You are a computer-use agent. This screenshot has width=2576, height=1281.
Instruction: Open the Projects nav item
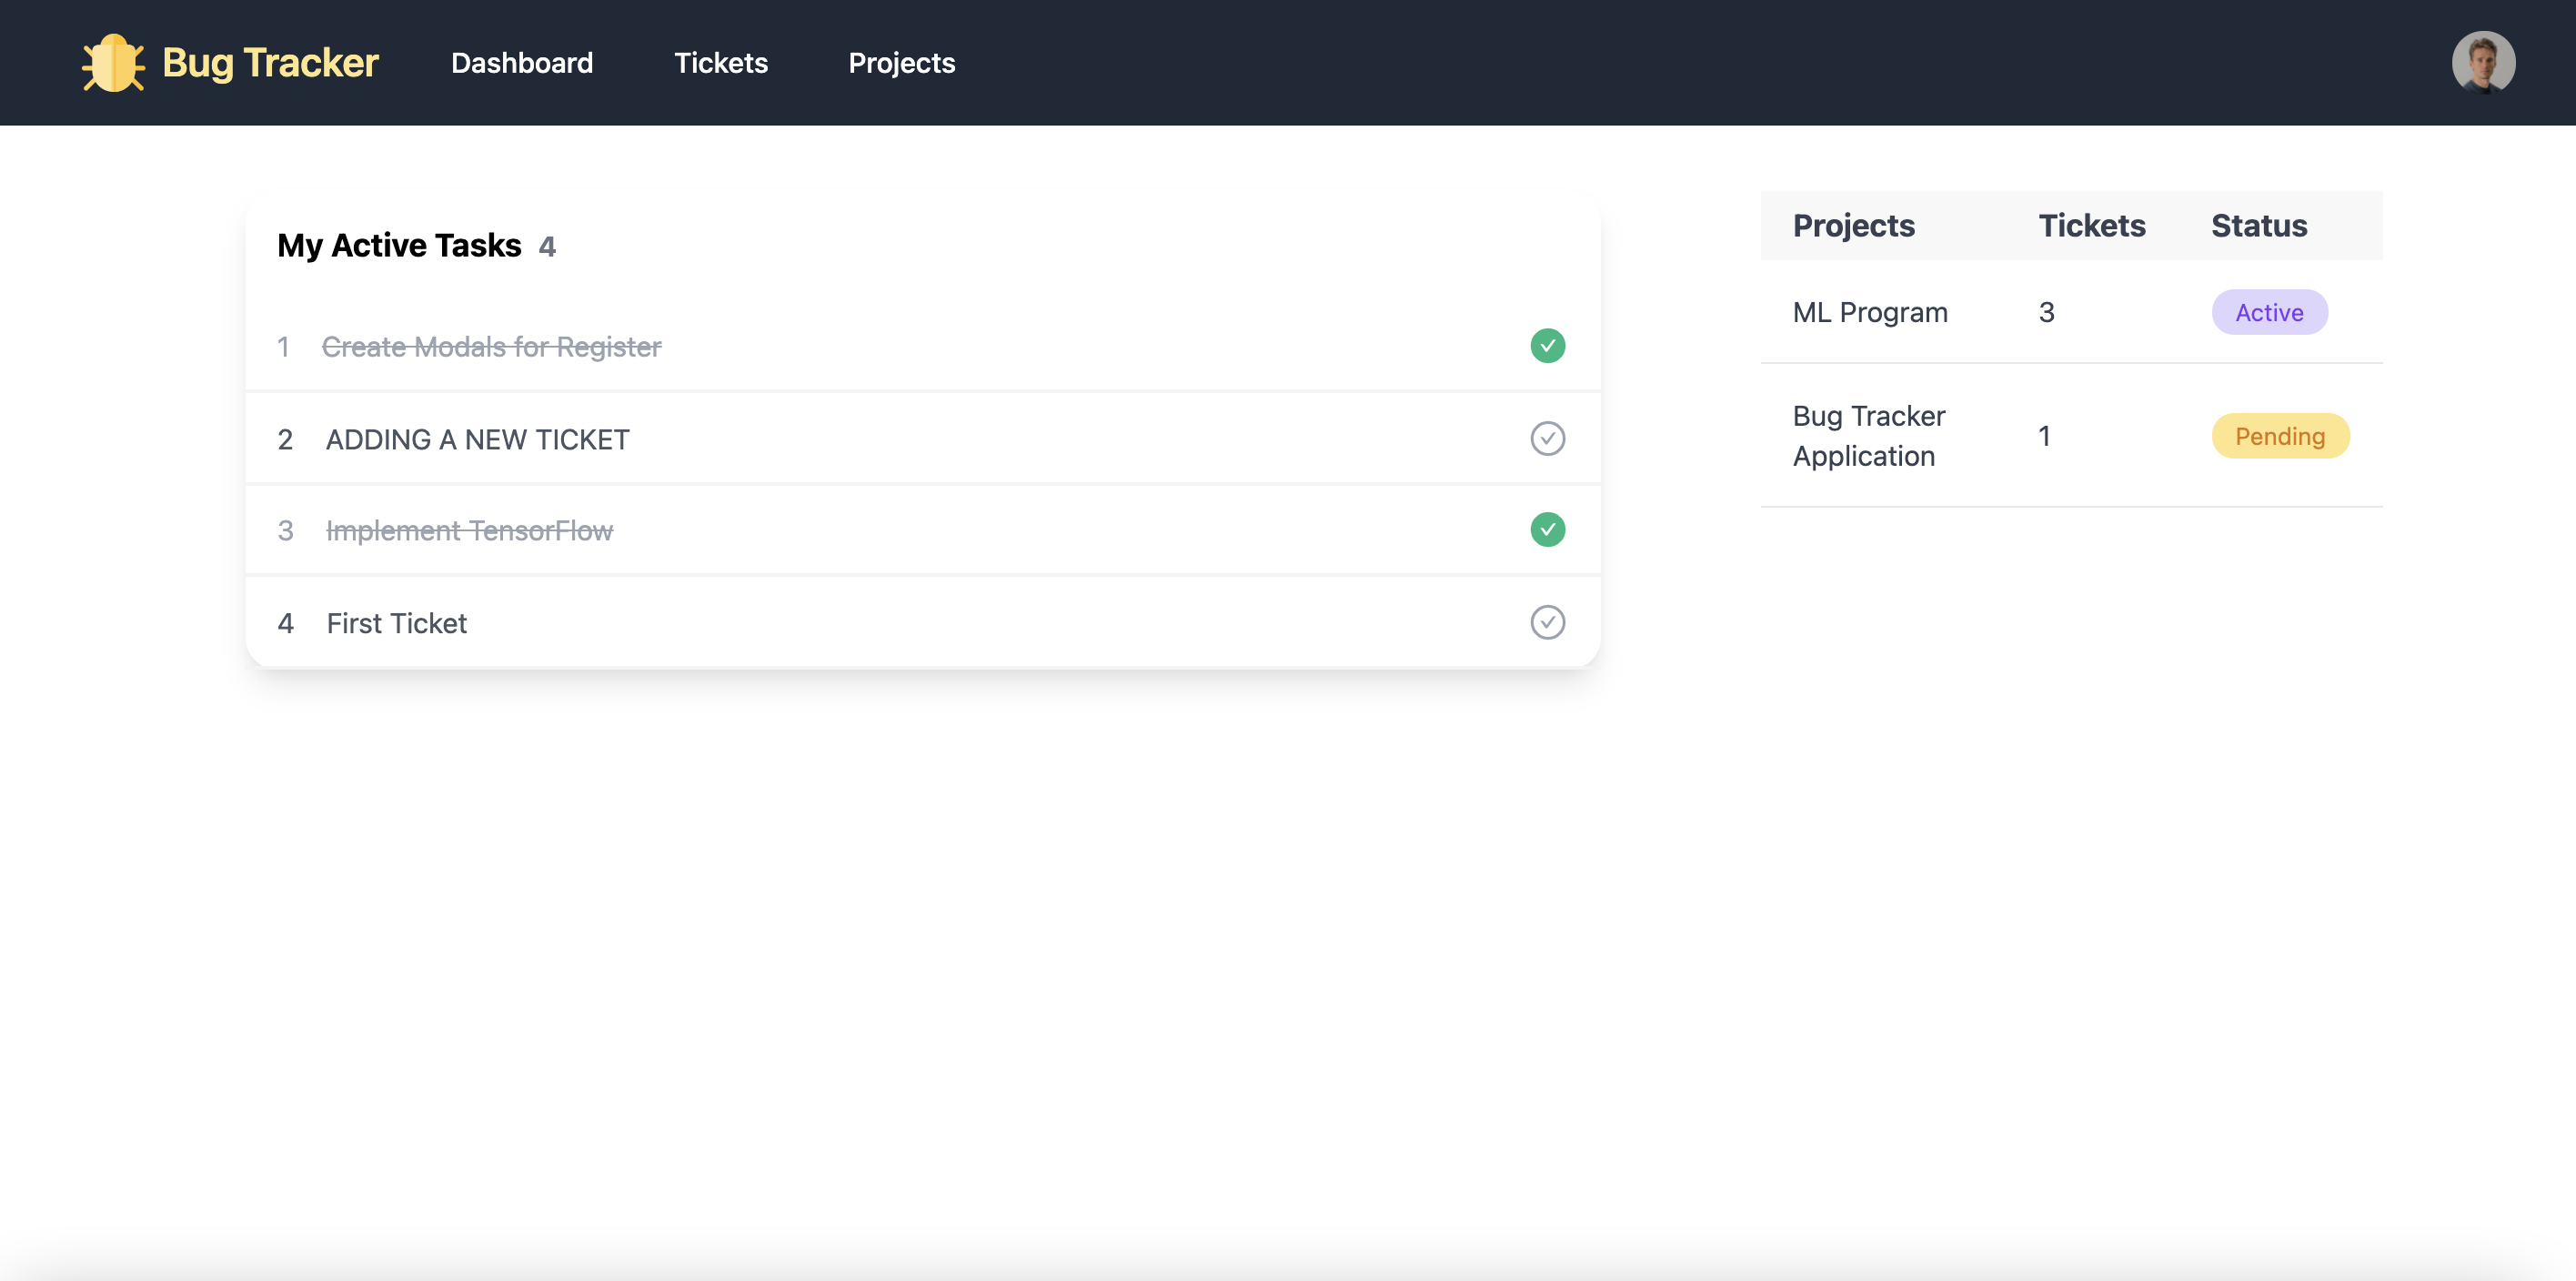[x=902, y=63]
